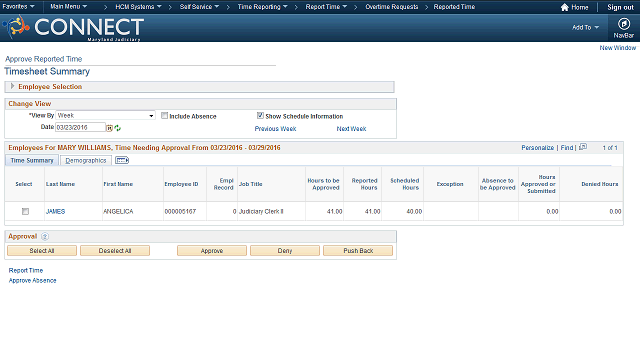Viewport: 640px width, 360px height.
Task: Open Time Reporting breadcrumb dropdown
Action: (262, 7)
